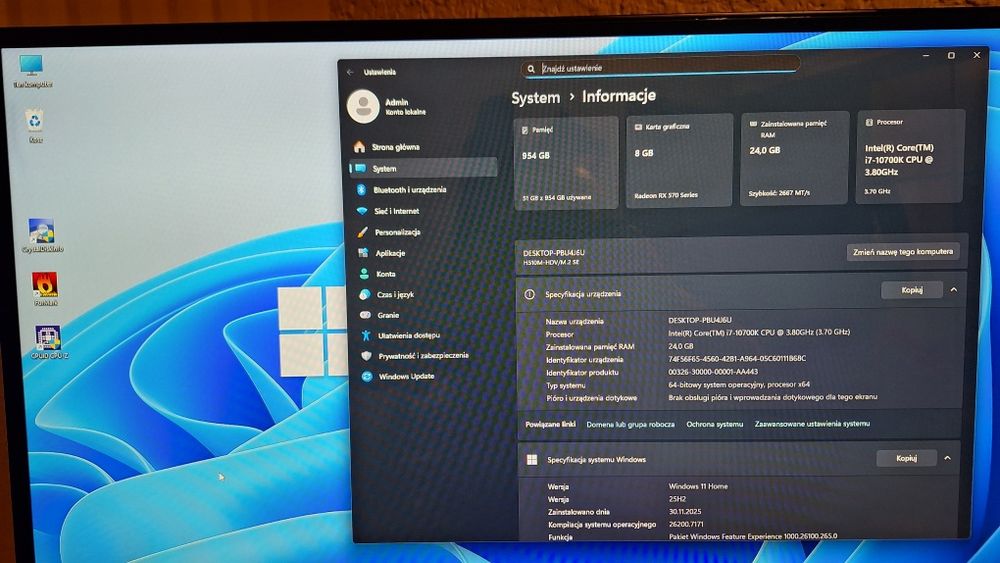Click the 30.11.2025 install date
The image size is (1000, 563).
coord(684,512)
